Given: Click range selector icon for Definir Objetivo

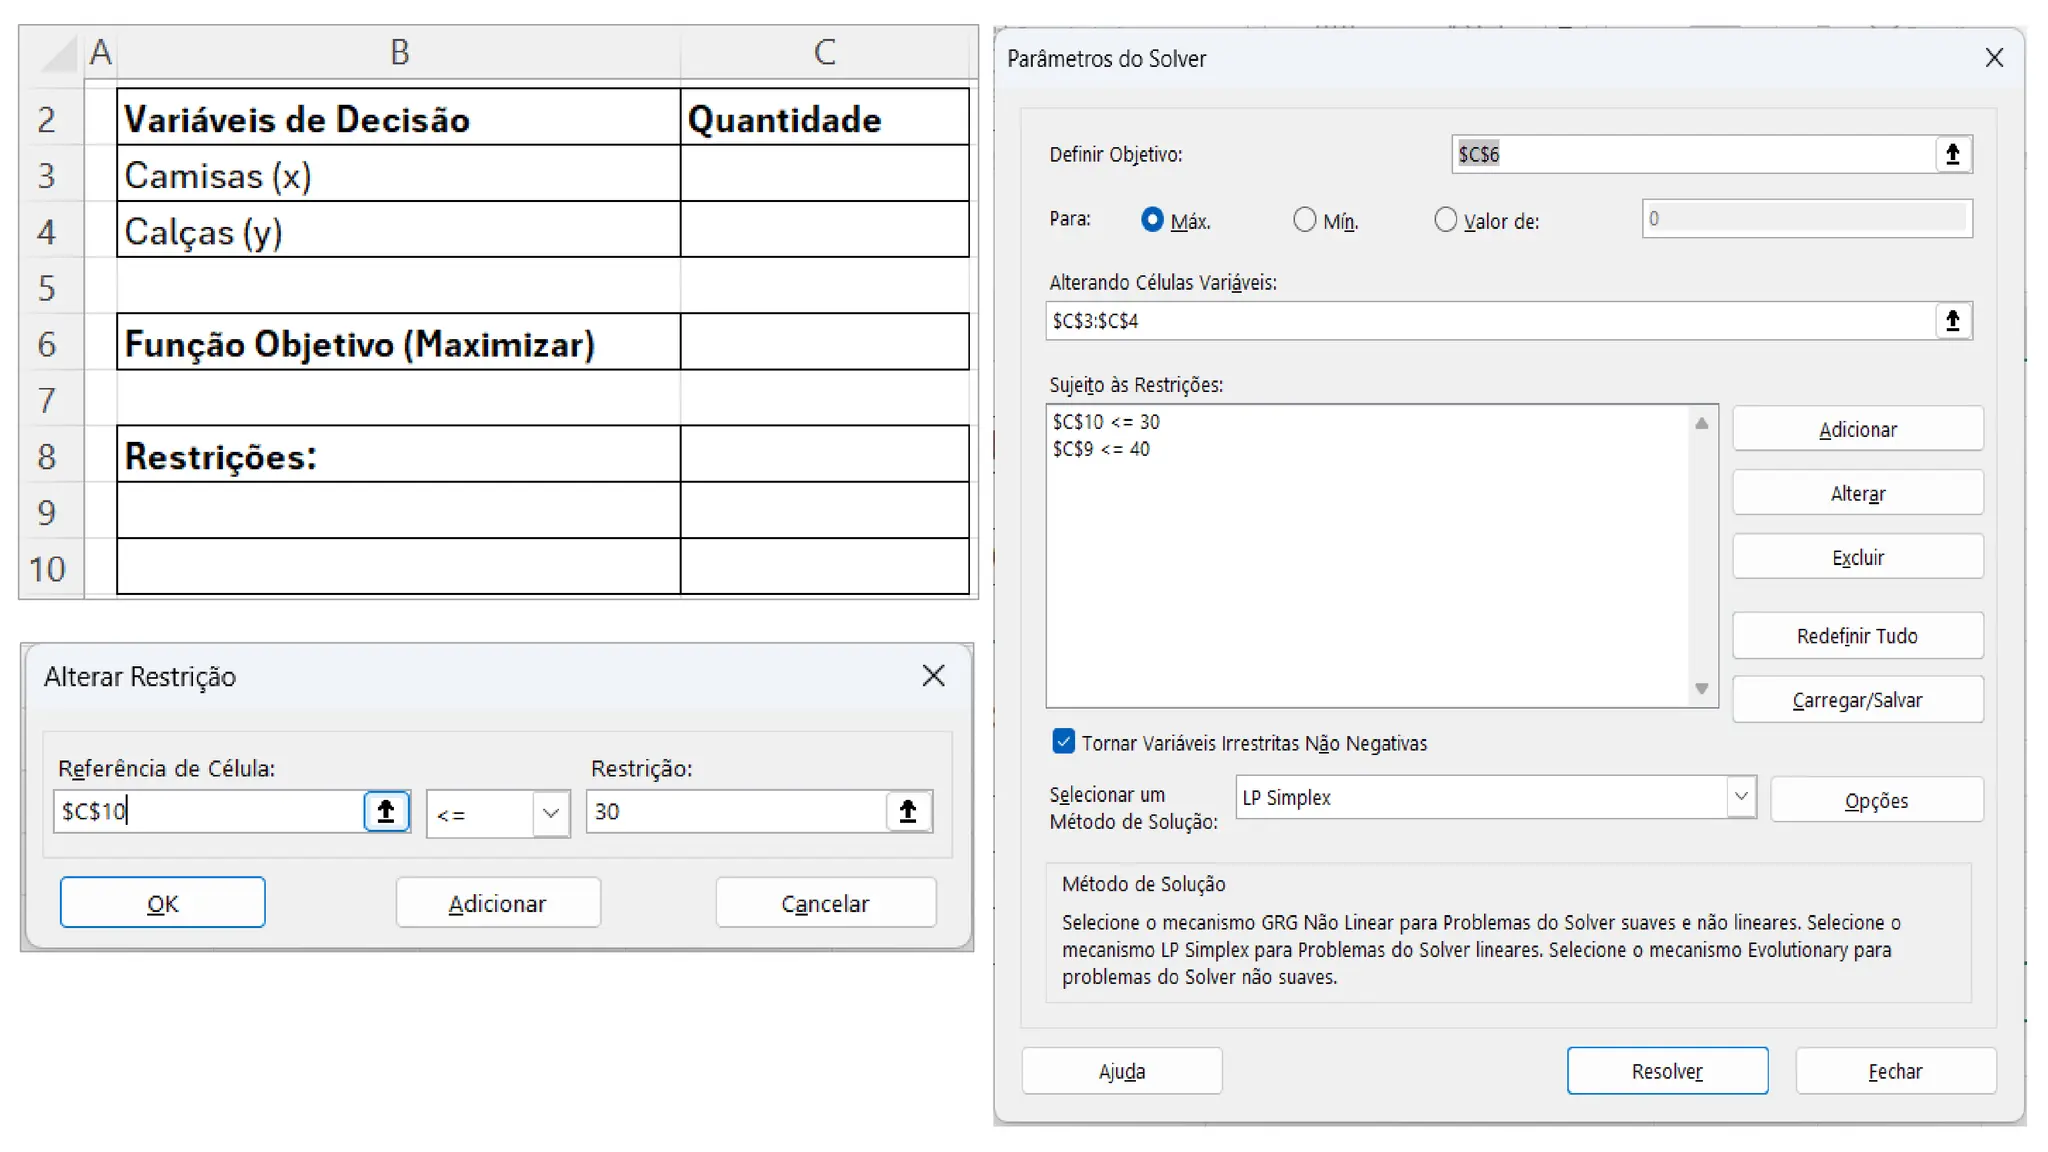Looking at the screenshot, I should (1952, 154).
